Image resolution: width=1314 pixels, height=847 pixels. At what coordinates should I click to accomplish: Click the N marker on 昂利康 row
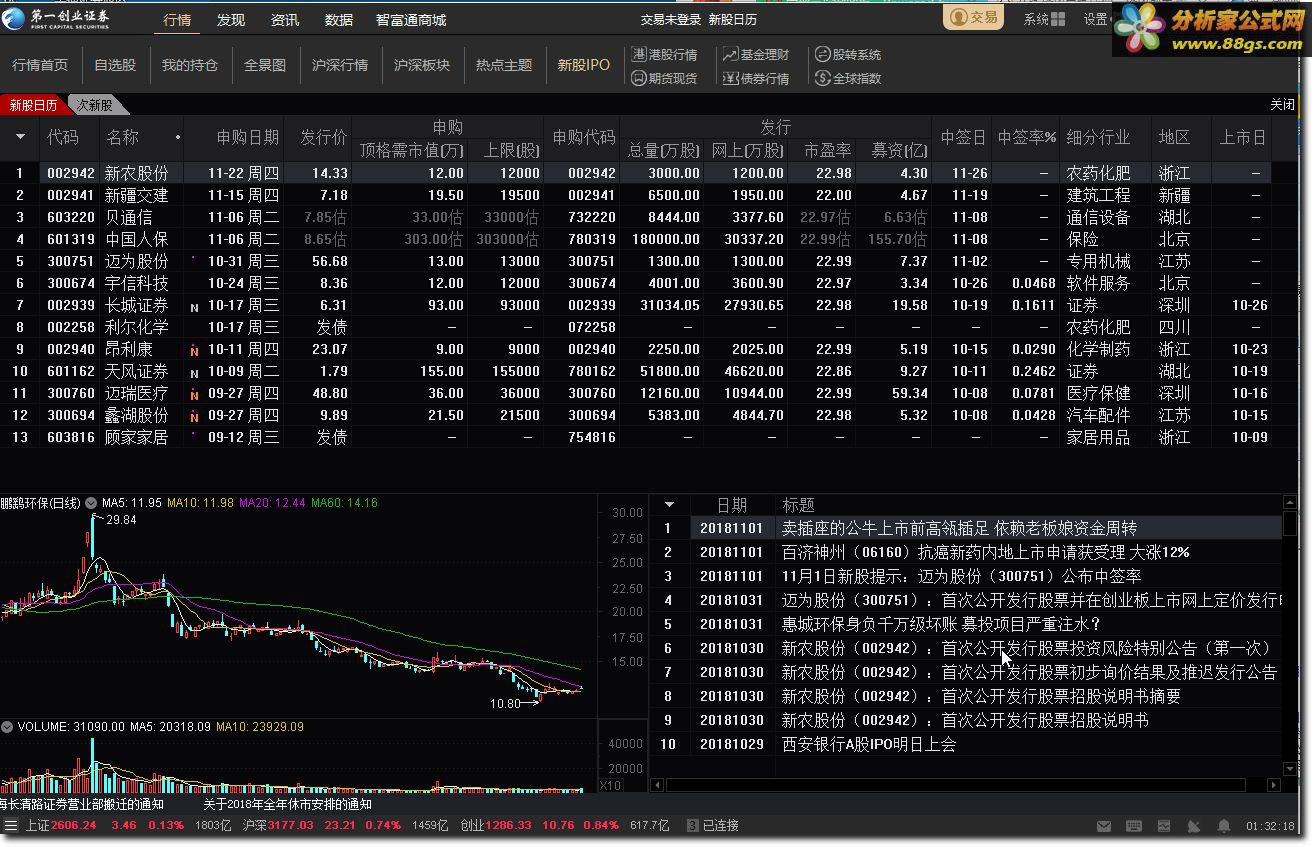[x=194, y=350]
